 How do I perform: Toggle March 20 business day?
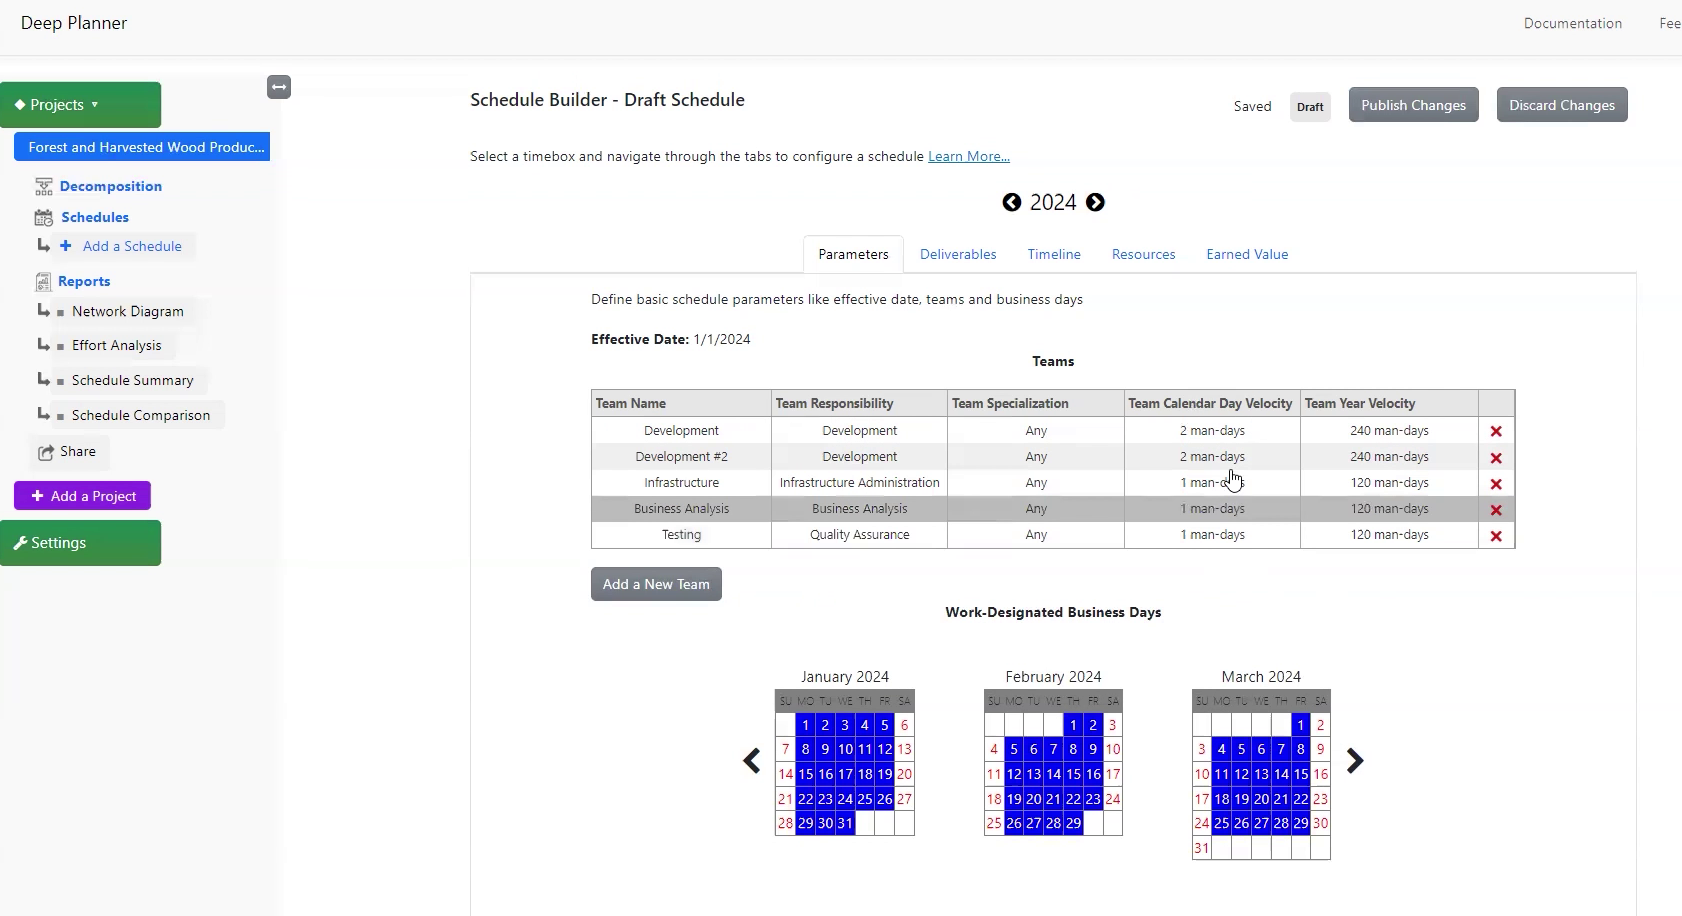point(1261,799)
